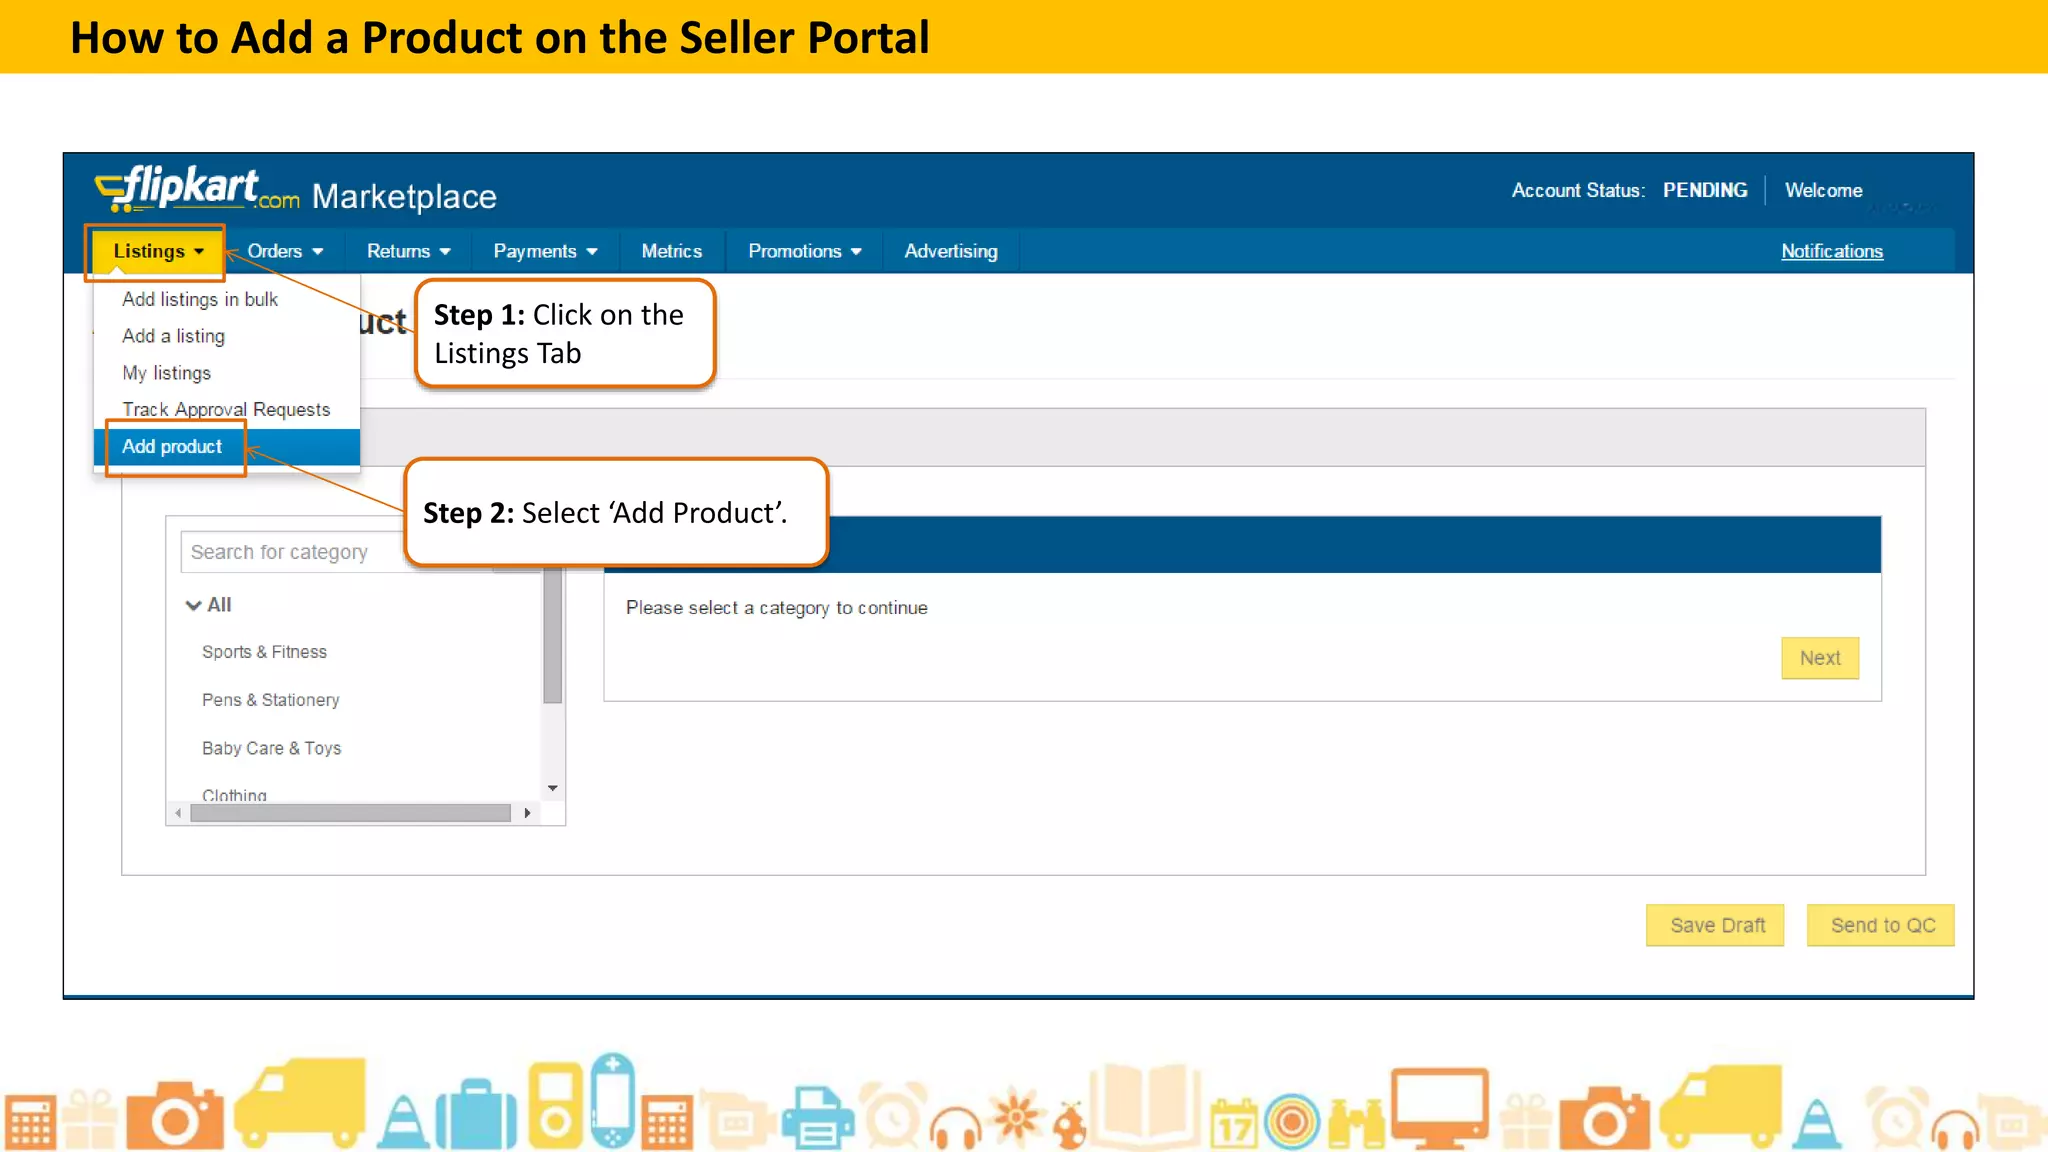Viewport: 2048px width, 1152px height.
Task: Click the Notifications link
Action: tap(1831, 251)
